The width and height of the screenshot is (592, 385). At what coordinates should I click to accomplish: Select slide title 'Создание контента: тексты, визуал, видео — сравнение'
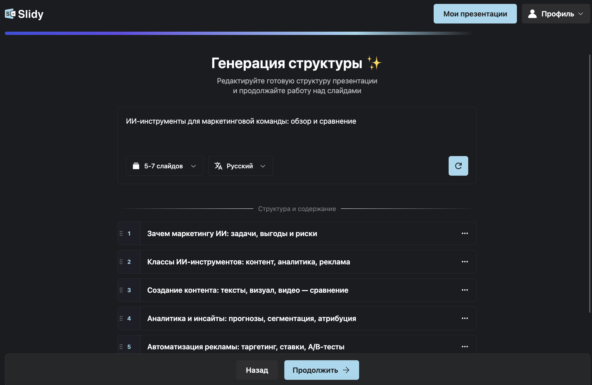tap(248, 290)
